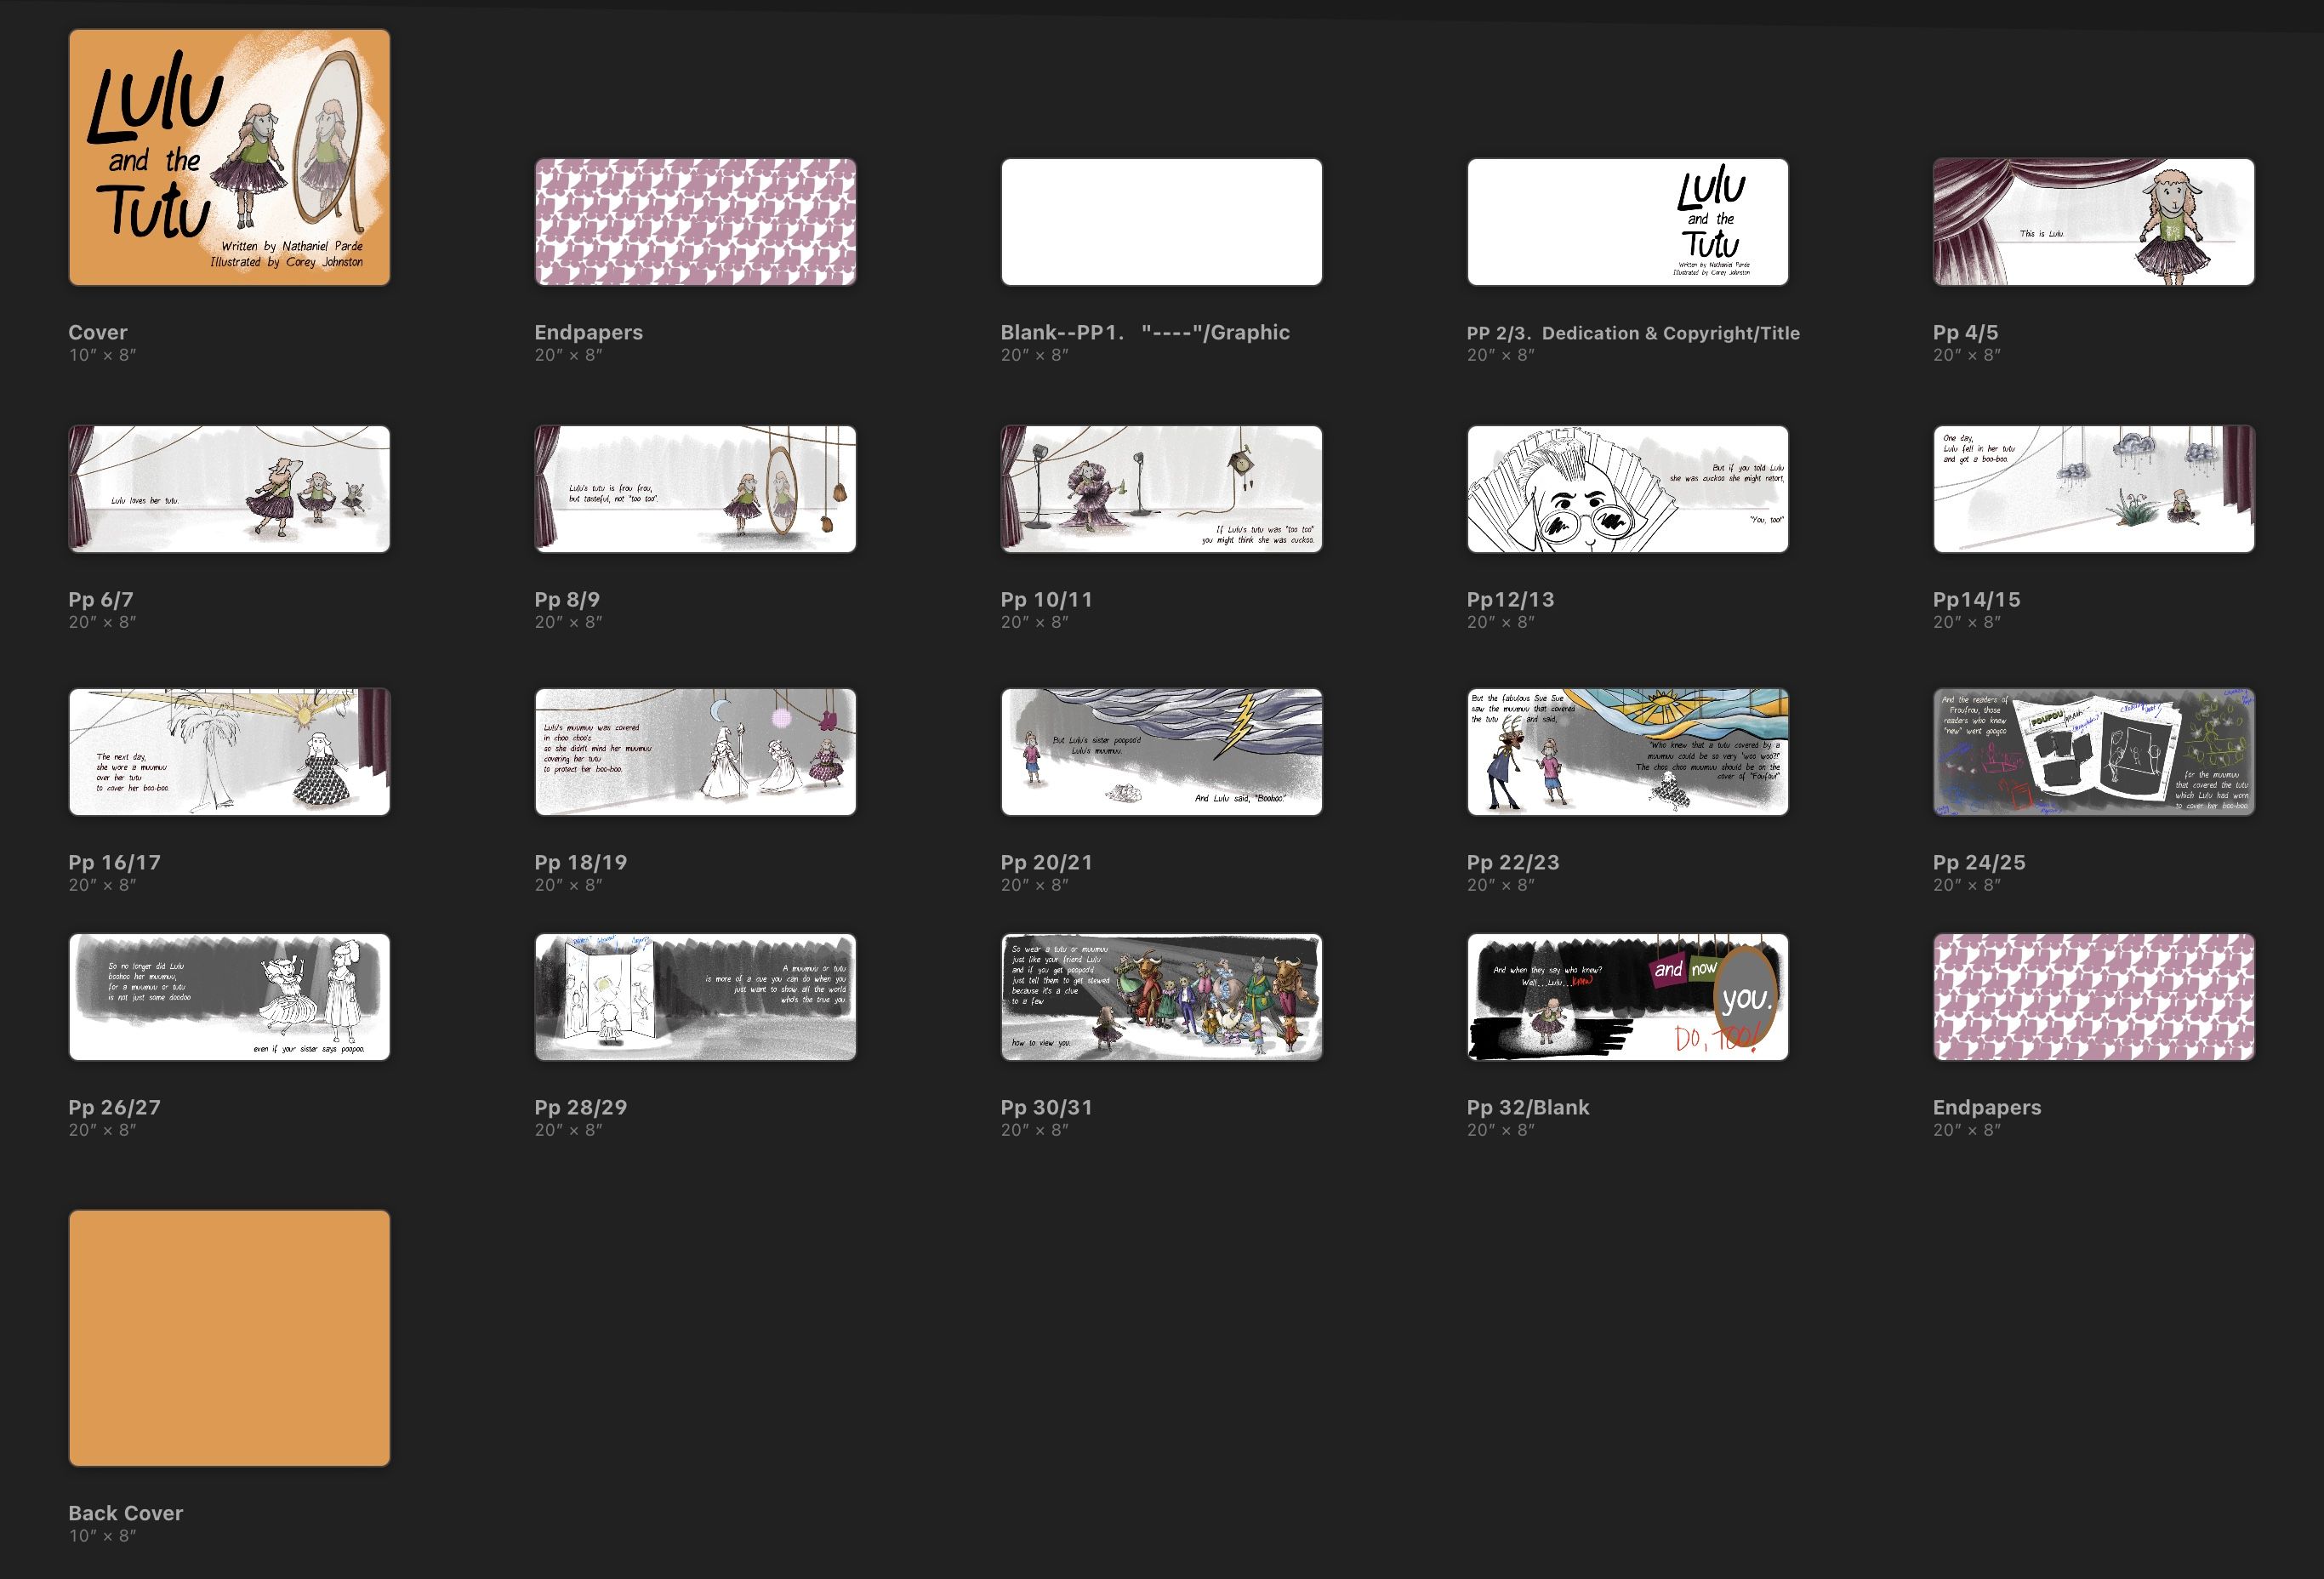Select the Pp14/15 rain clouds spread

(2093, 489)
